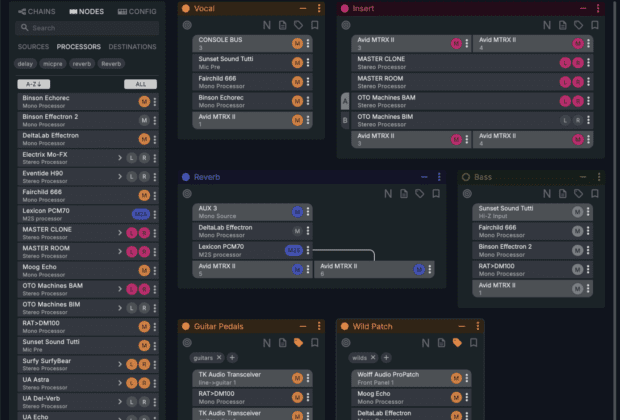This screenshot has width=620, height=420.
Task: Select the A slot in Insert chain
Action: tap(345, 101)
